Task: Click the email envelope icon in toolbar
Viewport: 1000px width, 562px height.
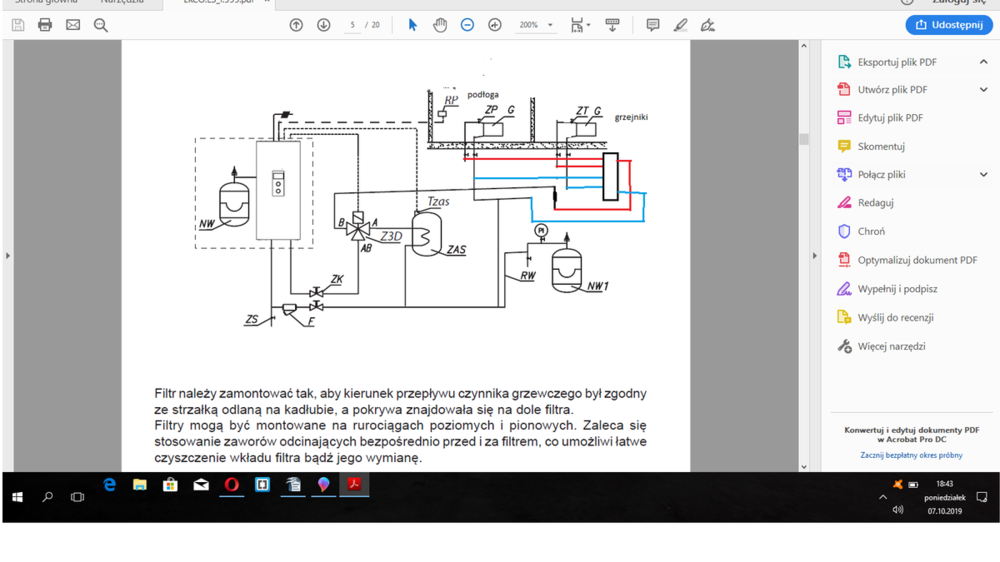Action: (x=73, y=25)
